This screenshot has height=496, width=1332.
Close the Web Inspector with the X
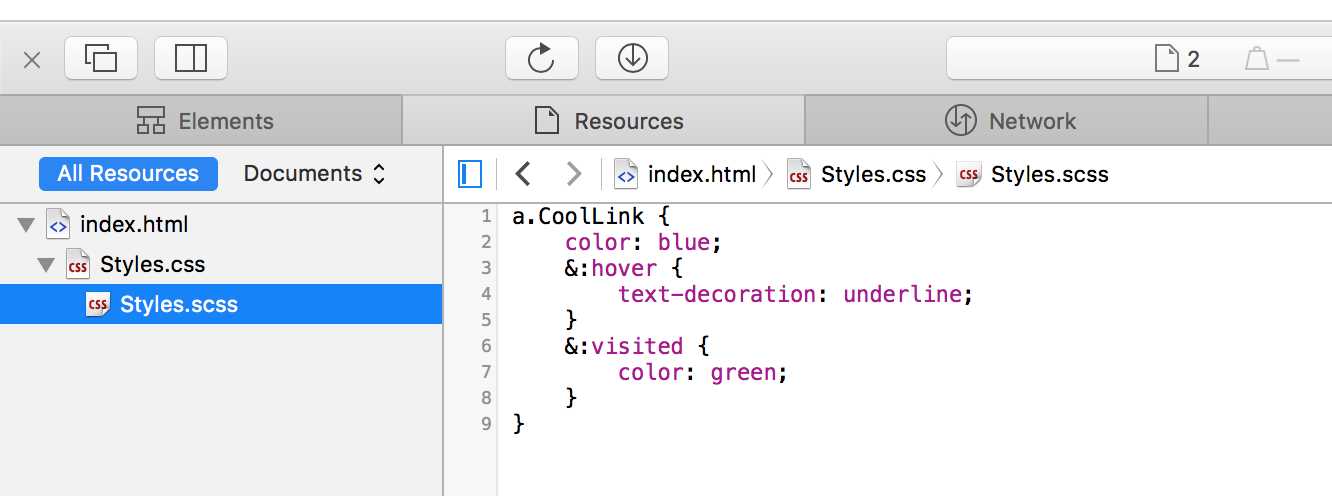click(32, 60)
